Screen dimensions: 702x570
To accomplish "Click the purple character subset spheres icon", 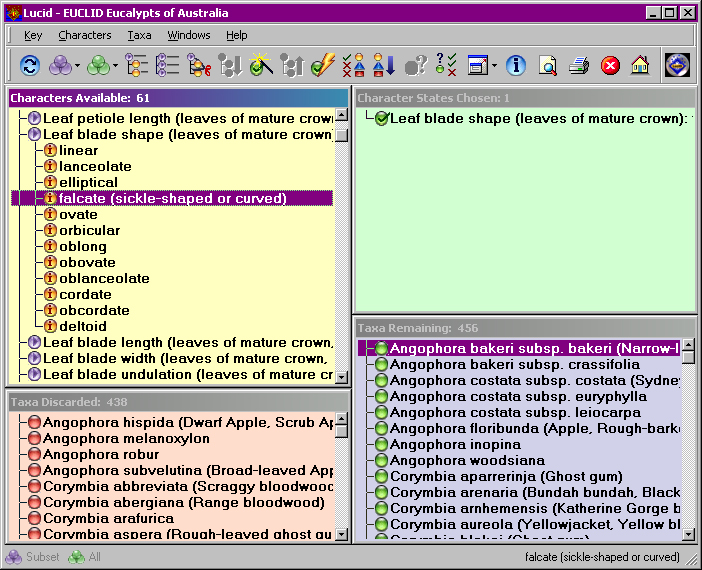I will (x=60, y=66).
